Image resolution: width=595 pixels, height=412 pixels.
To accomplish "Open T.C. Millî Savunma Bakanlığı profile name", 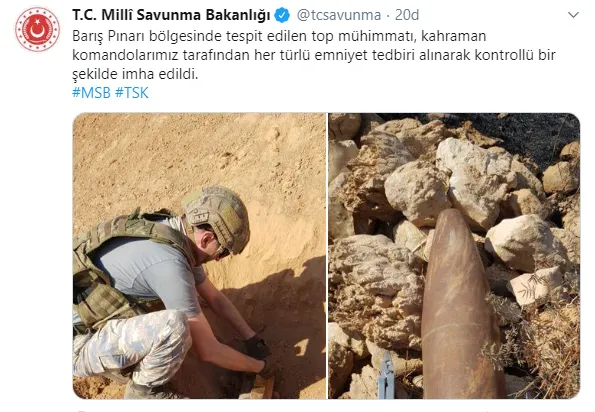I will [x=171, y=15].
